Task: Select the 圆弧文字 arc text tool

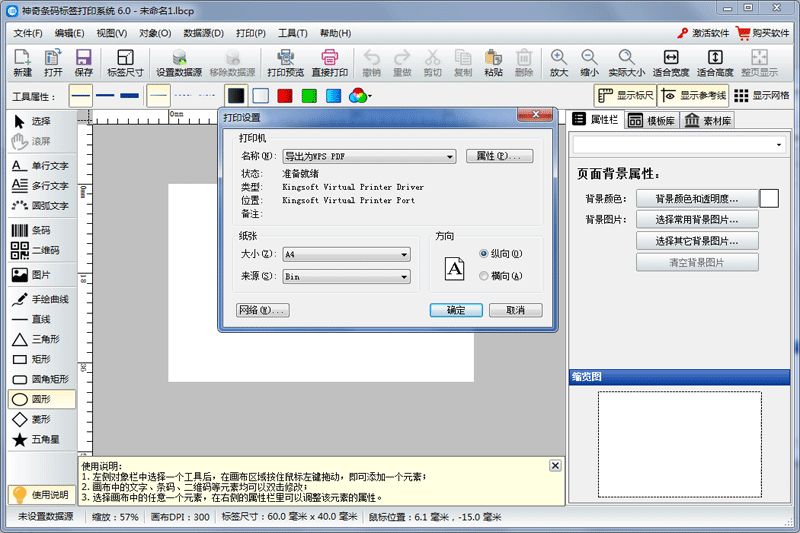Action: 40,206
